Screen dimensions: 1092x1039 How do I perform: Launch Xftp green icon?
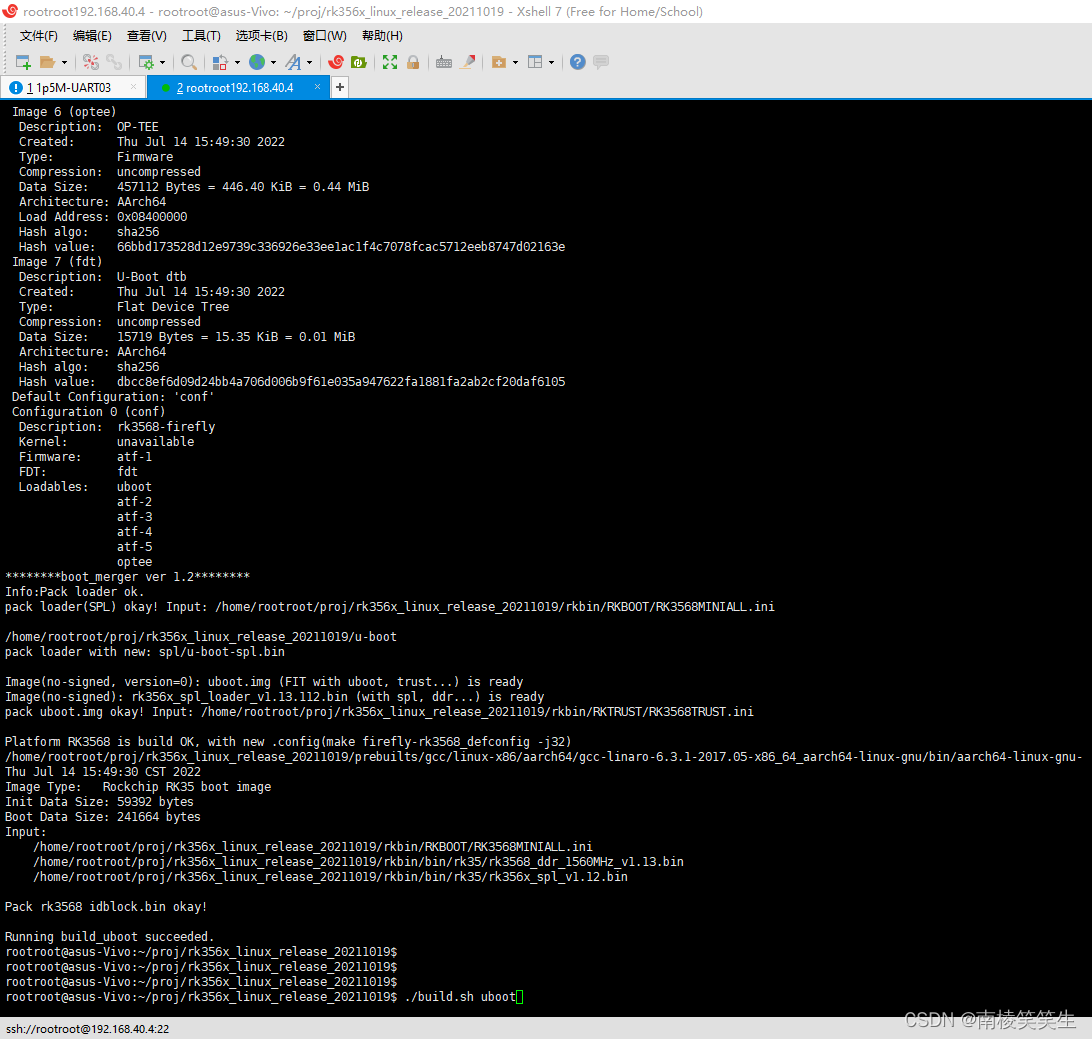pyautogui.click(x=359, y=62)
